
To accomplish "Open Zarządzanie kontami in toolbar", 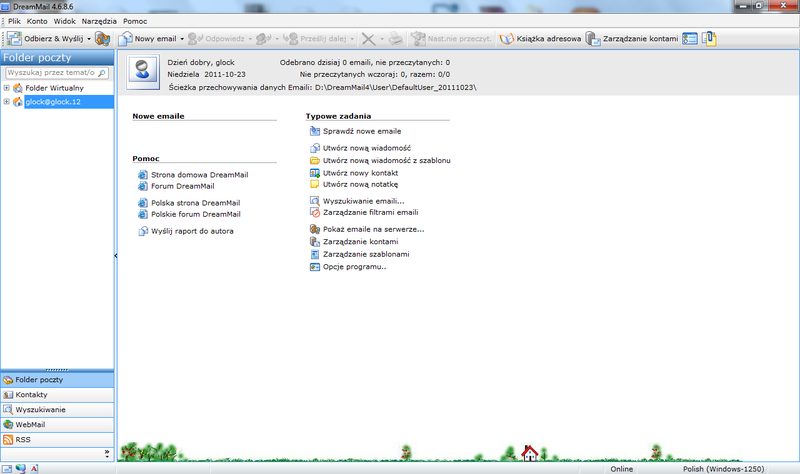I will click(632, 39).
